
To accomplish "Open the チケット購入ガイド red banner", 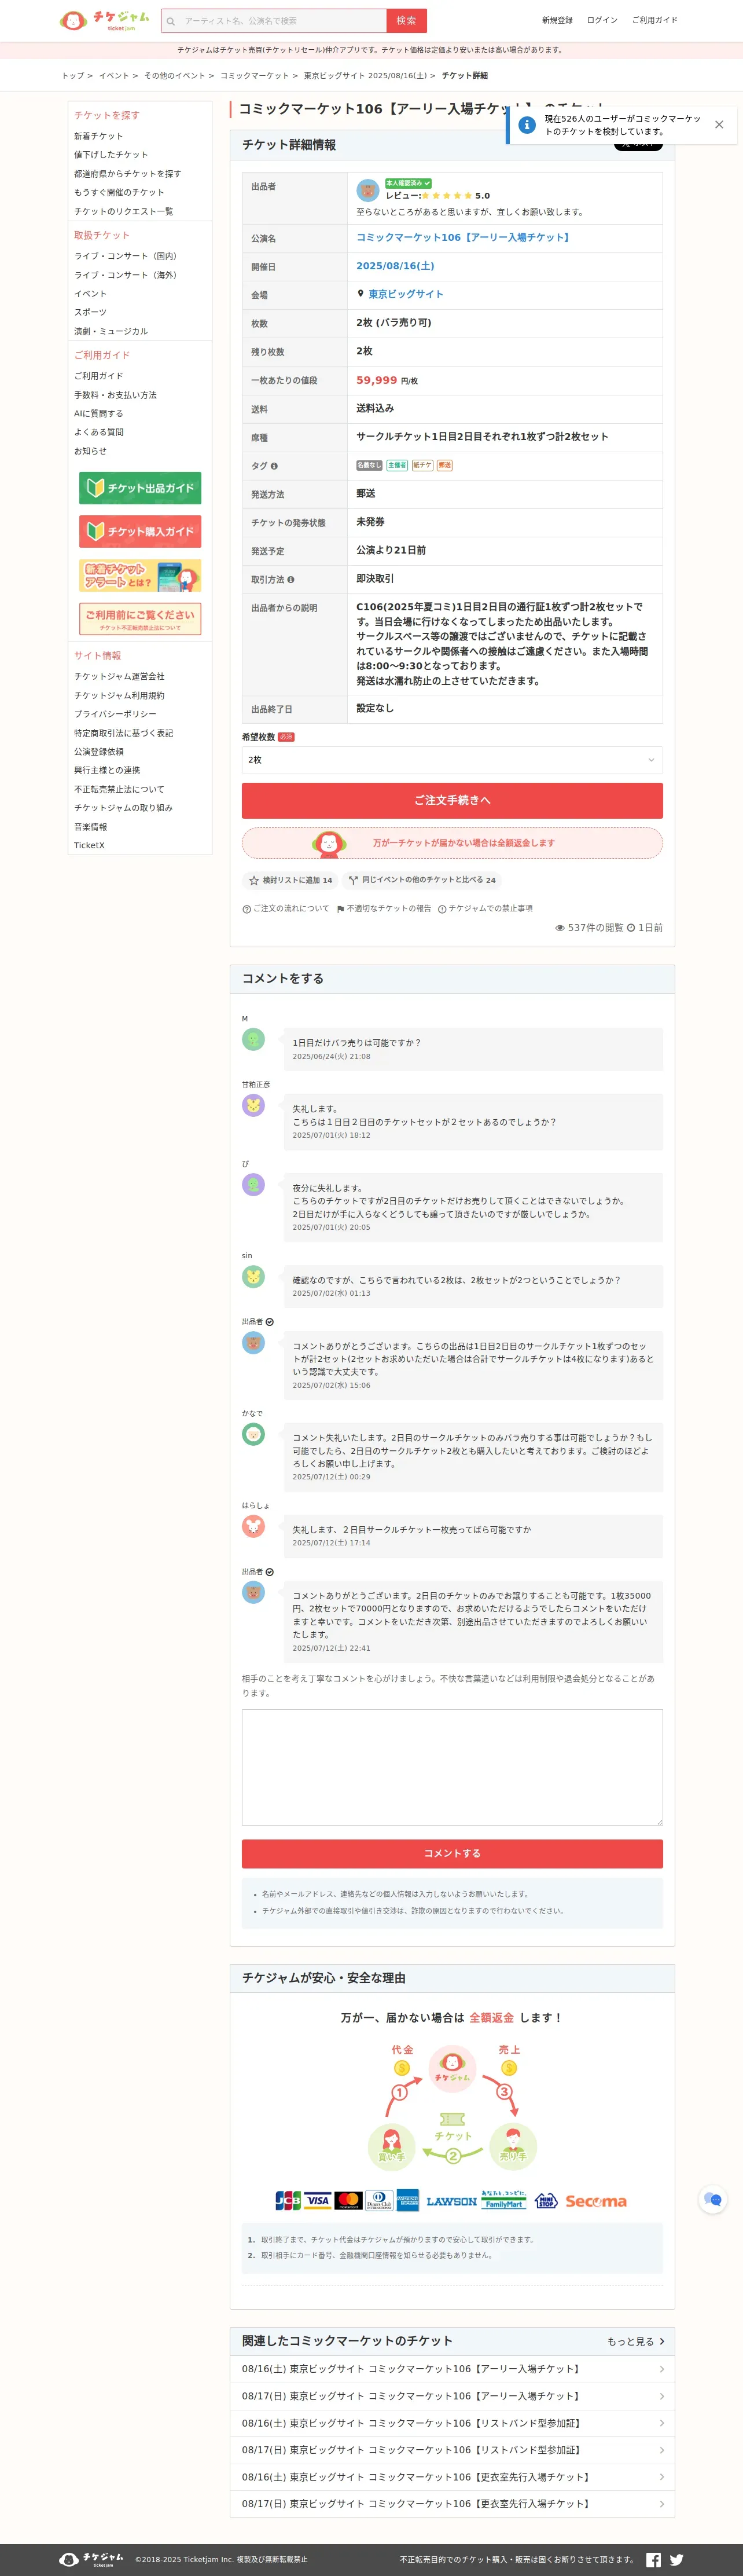I will coord(140,532).
